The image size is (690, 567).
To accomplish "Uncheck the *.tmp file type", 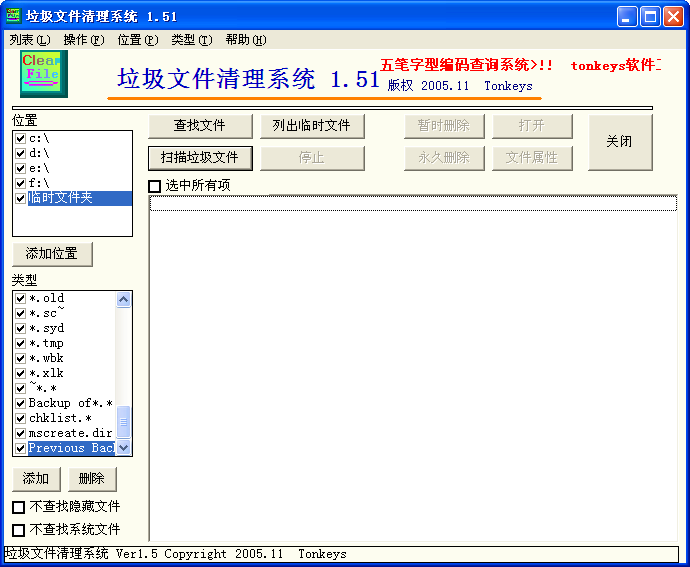I will click(21, 343).
